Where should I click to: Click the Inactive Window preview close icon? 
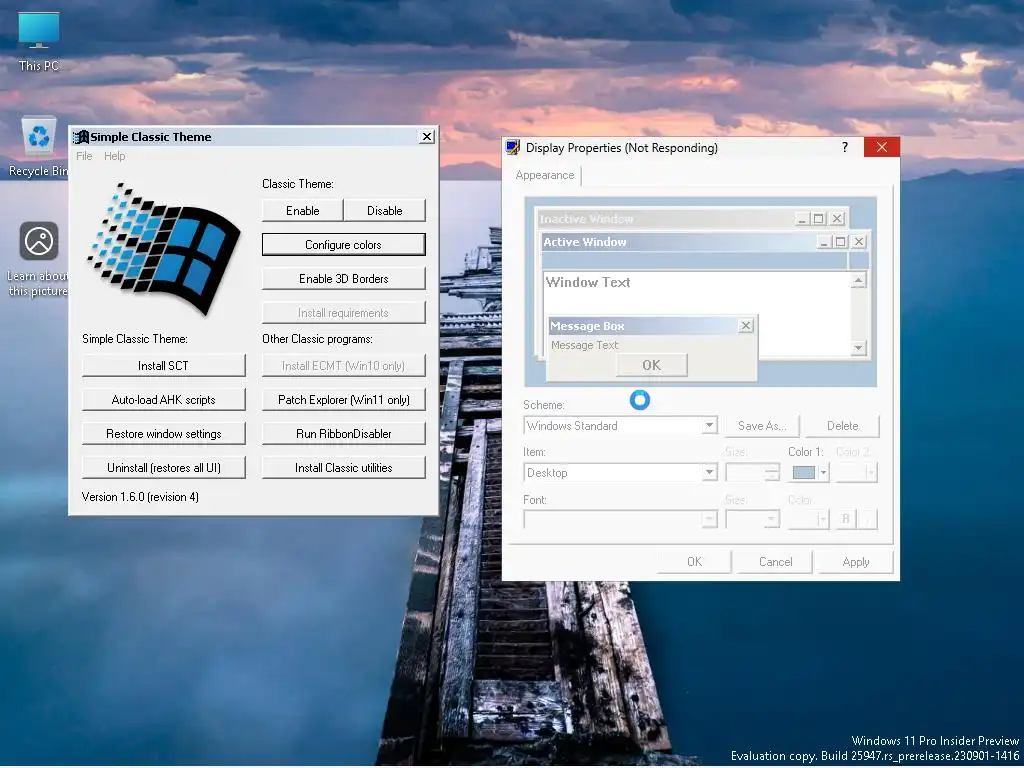coord(837,219)
